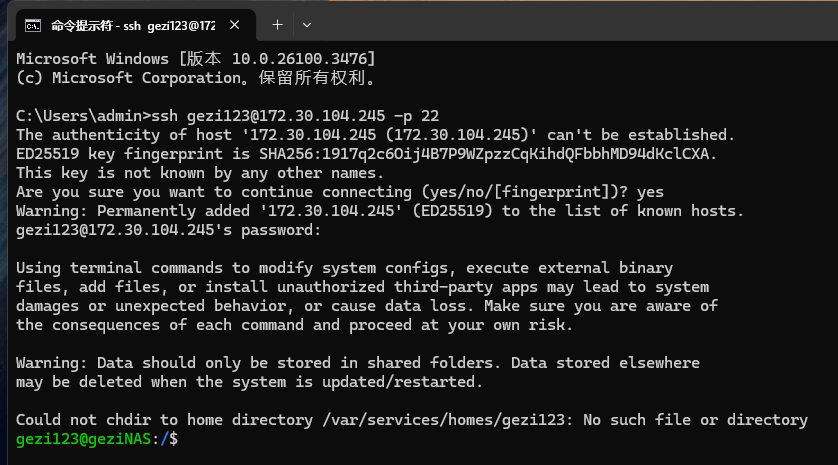
Task: Click the SHA256 fingerprint string
Action: (484, 154)
